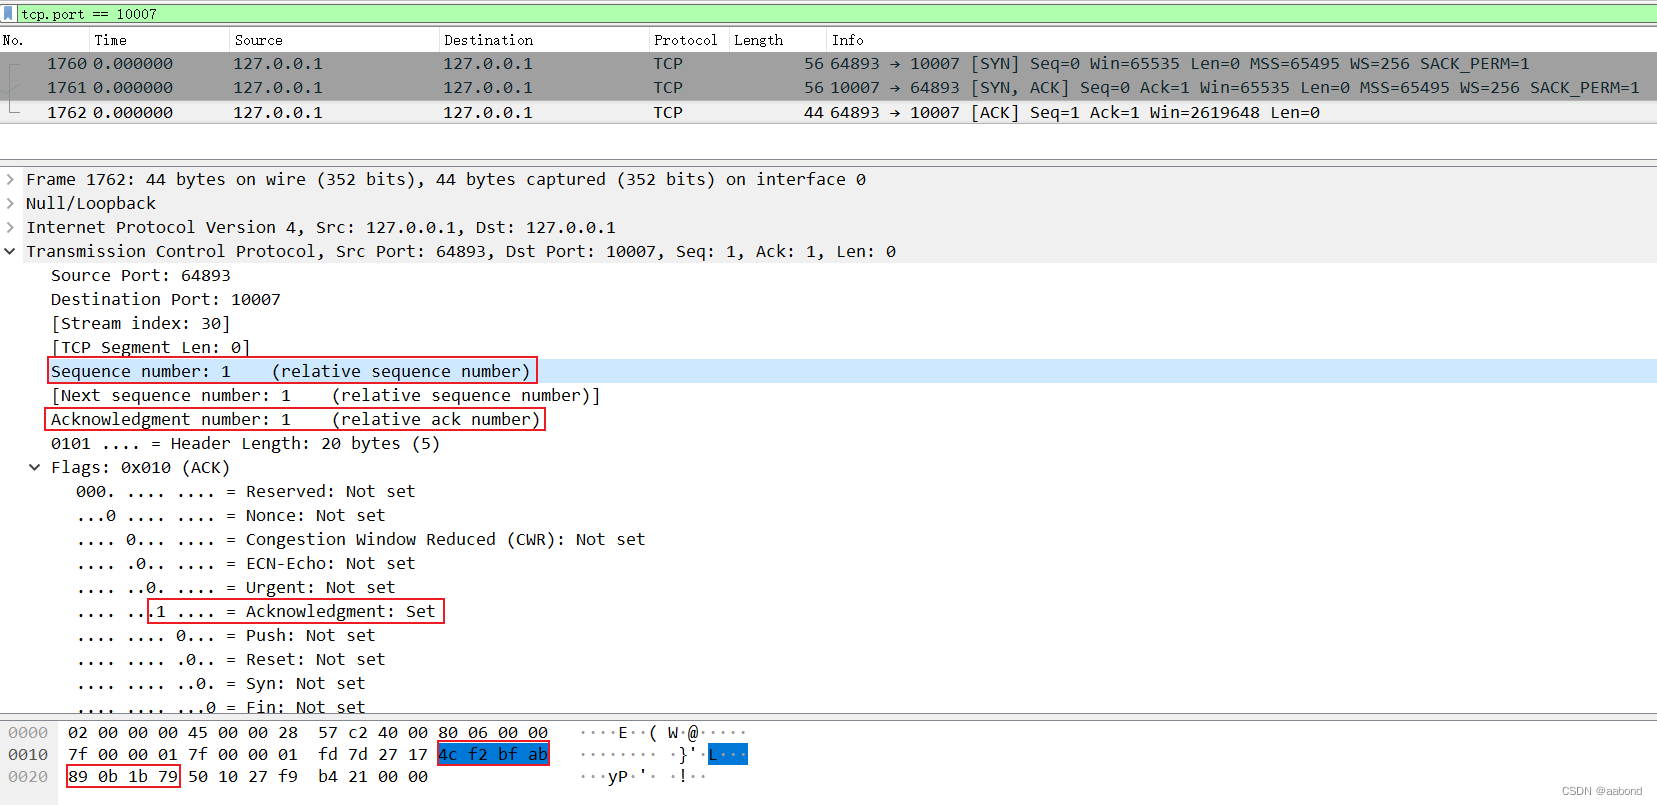Select the Next sequence number: 1 line
This screenshot has height=805, width=1657.
click(326, 396)
